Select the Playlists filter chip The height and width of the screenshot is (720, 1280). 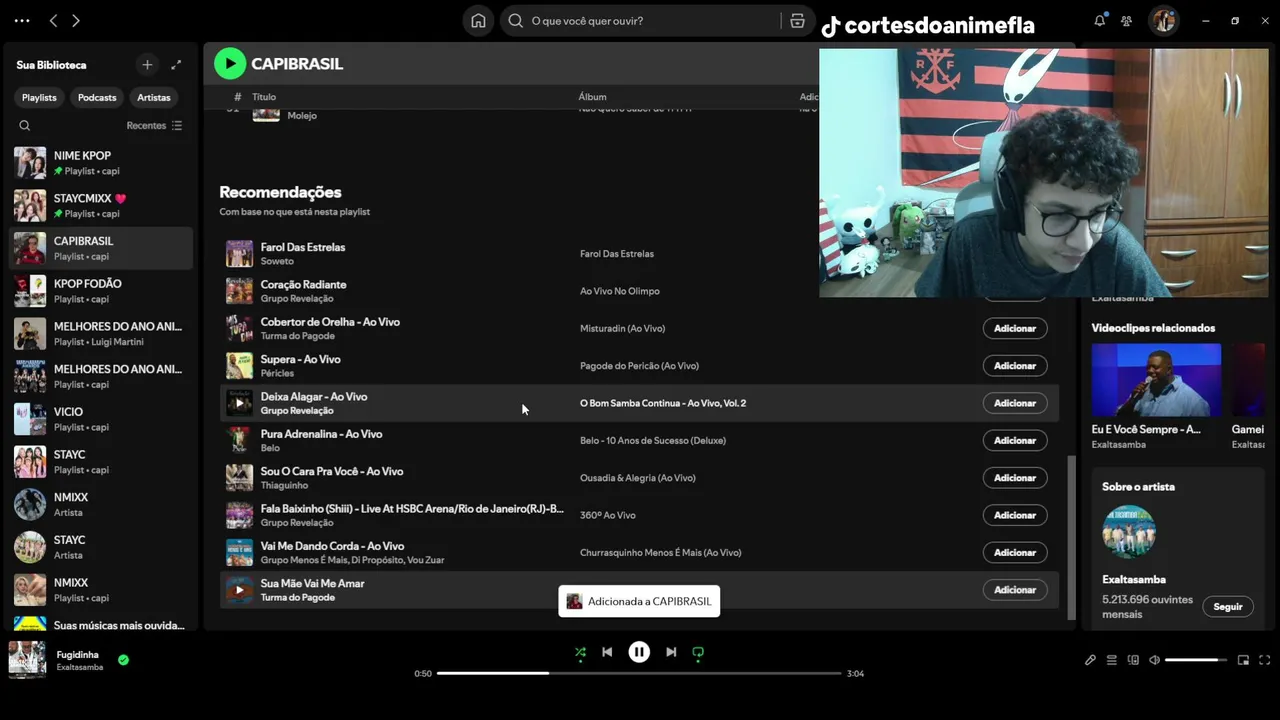click(39, 97)
